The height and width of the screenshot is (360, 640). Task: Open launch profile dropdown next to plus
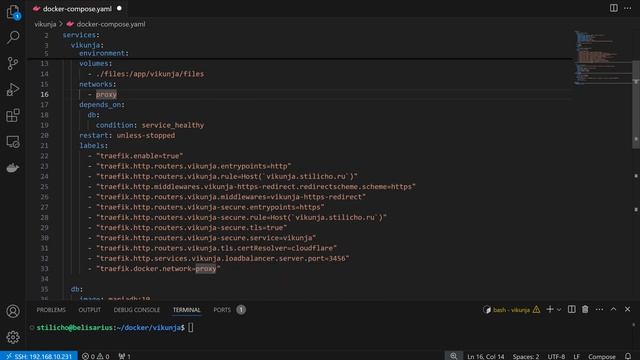559,310
